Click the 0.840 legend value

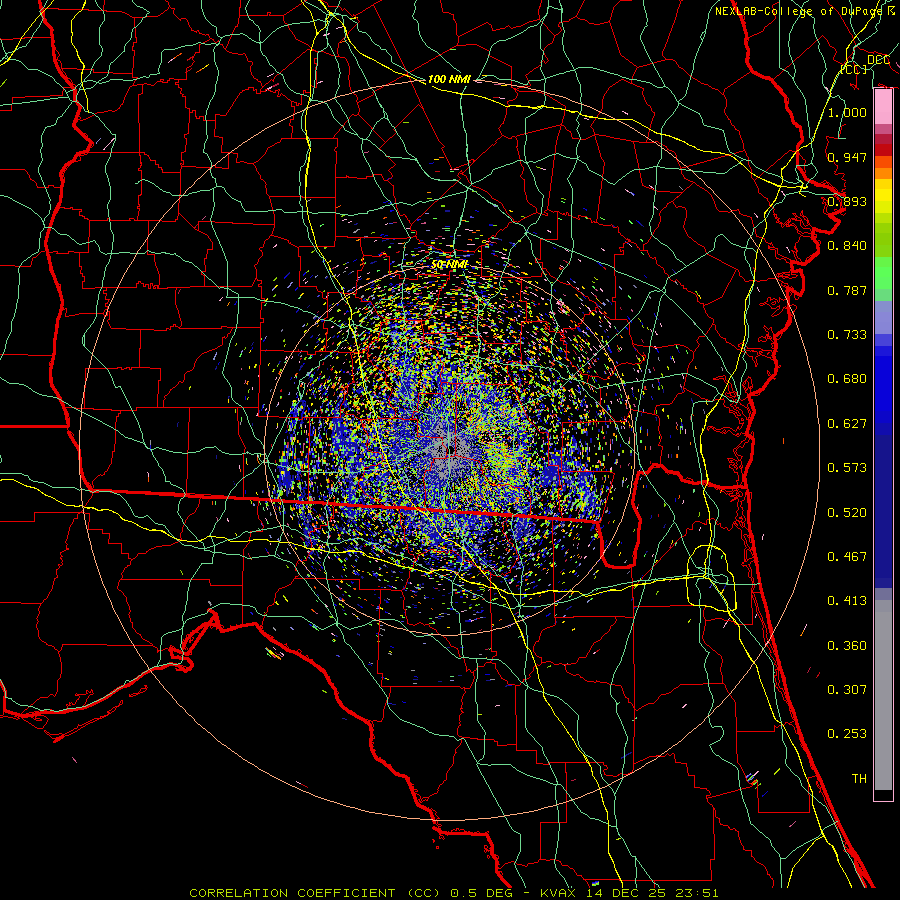847,246
